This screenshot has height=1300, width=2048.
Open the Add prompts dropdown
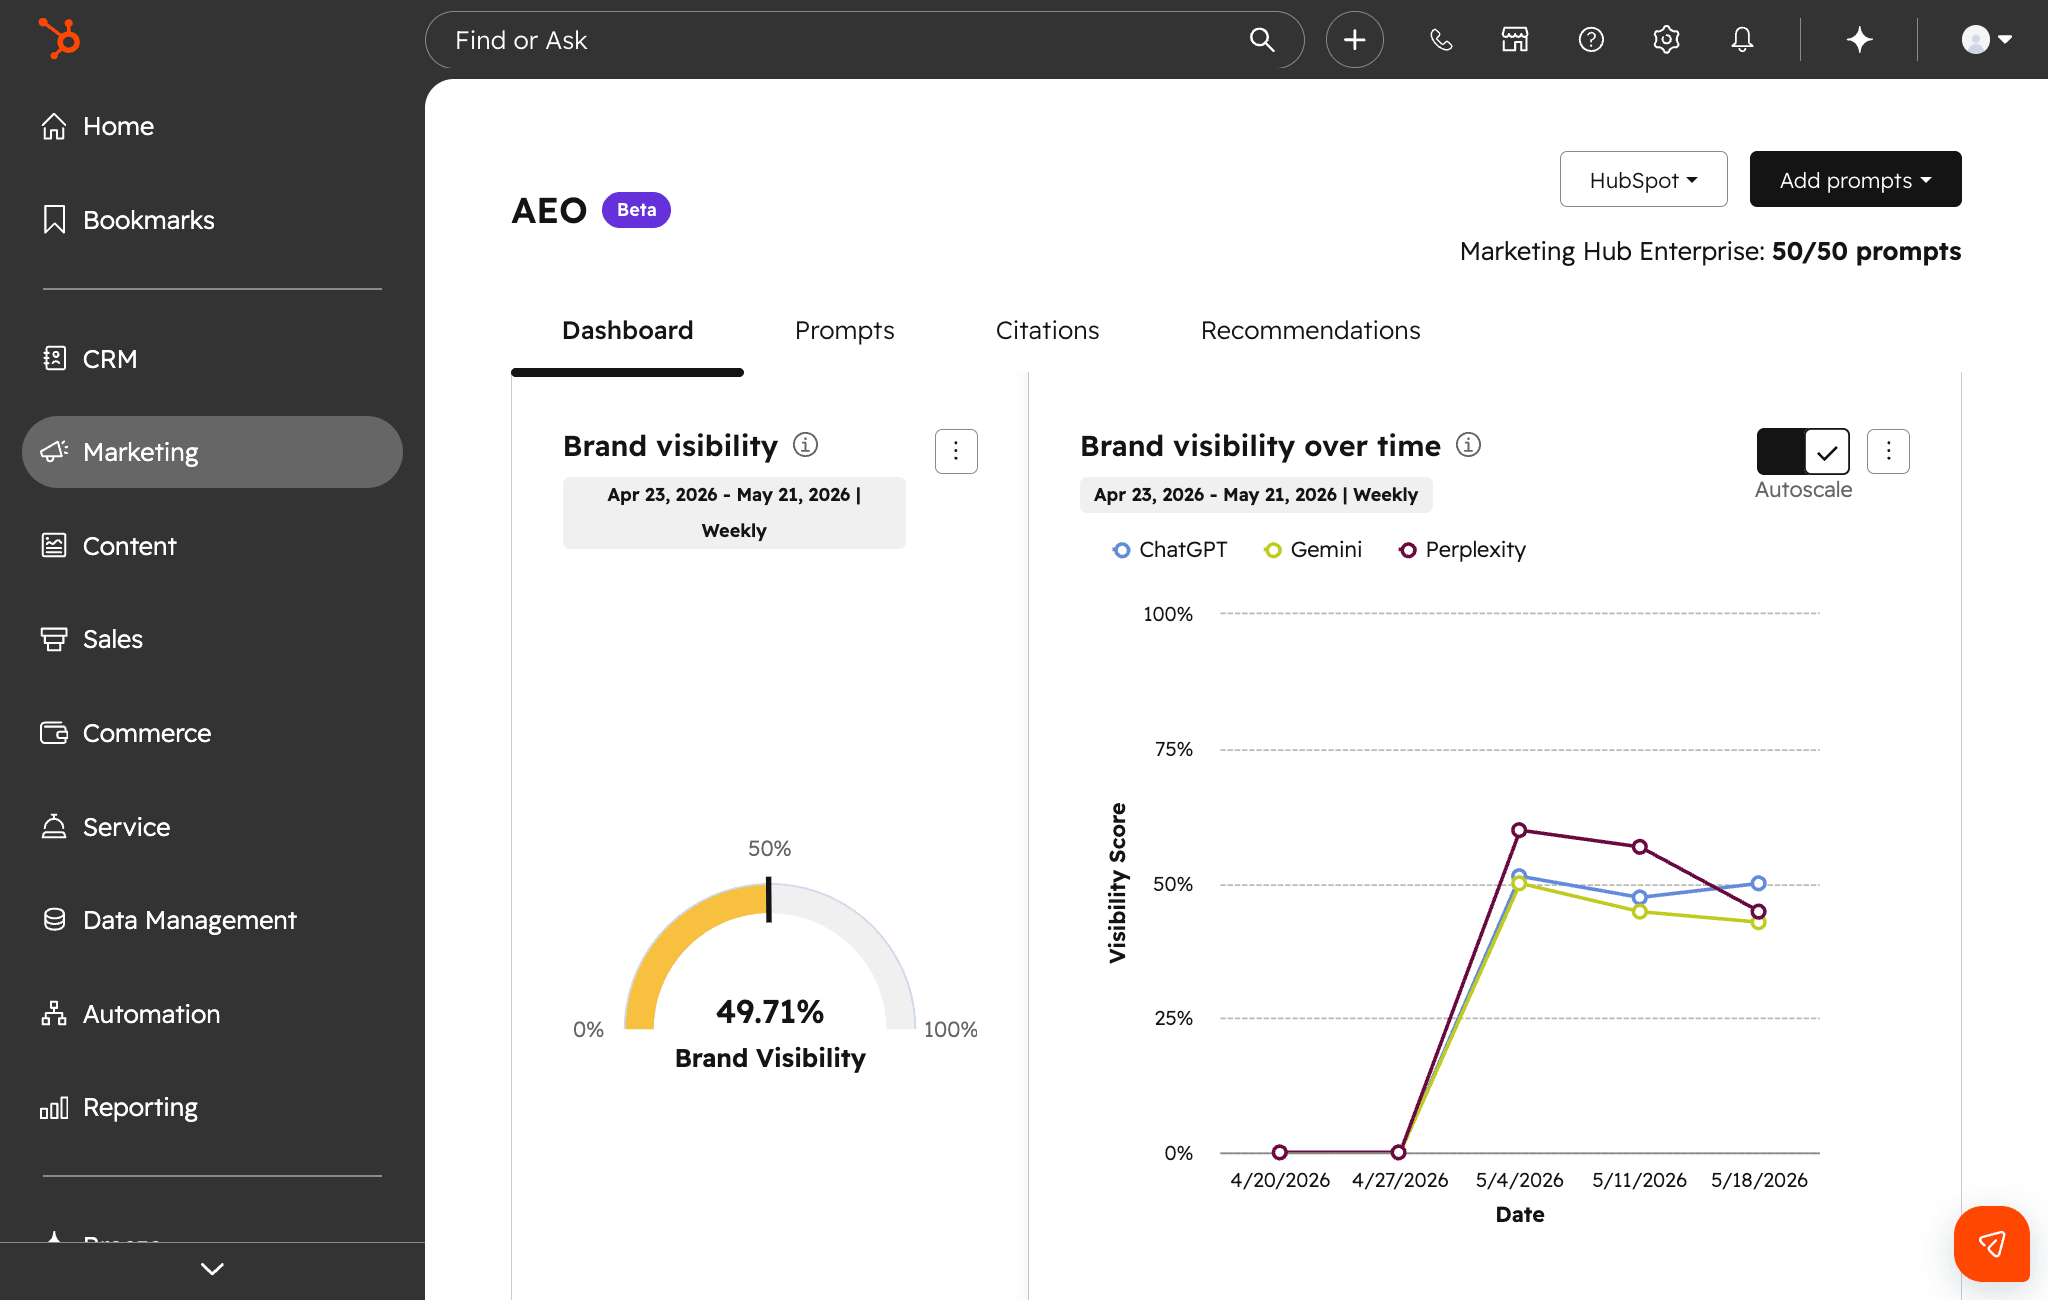click(1855, 180)
